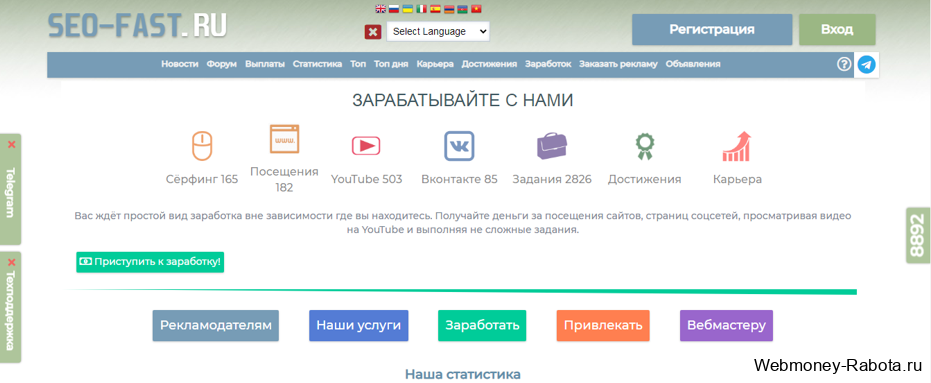The height and width of the screenshot is (383, 931).
Task: Click the Сёрфинг mouse icon
Action: [x=202, y=146]
